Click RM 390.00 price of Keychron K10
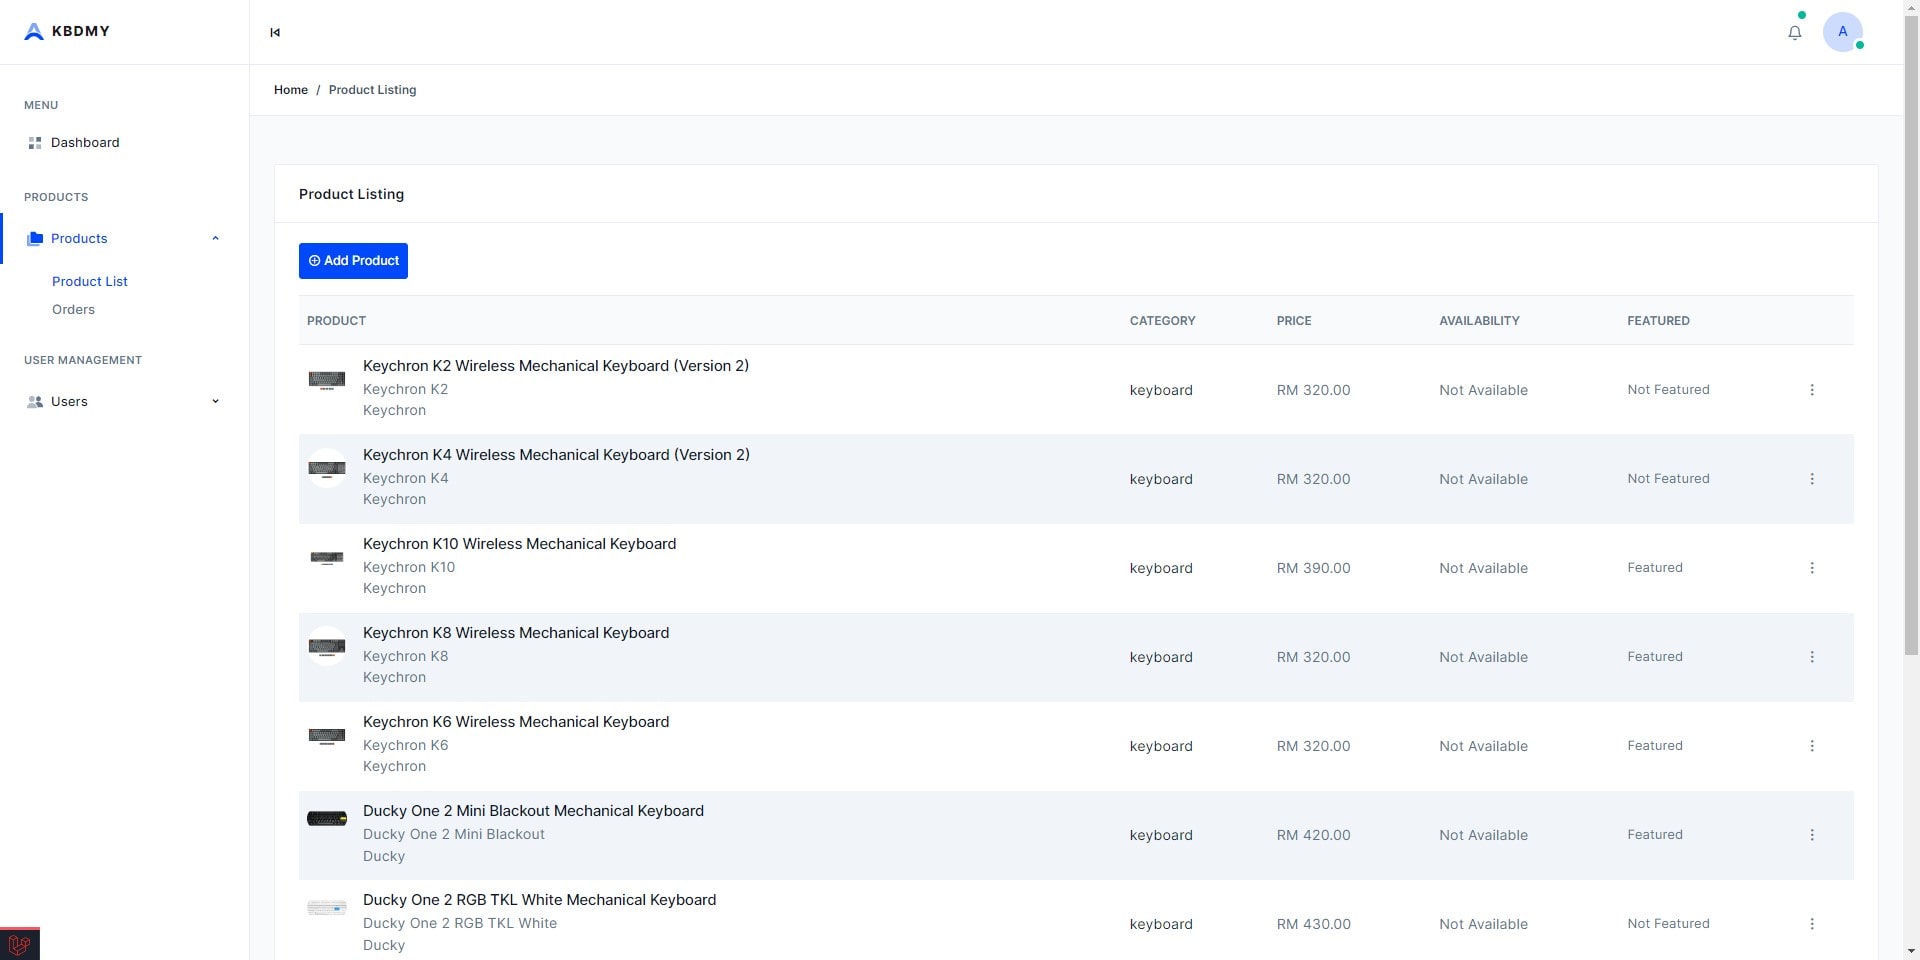 pos(1313,568)
